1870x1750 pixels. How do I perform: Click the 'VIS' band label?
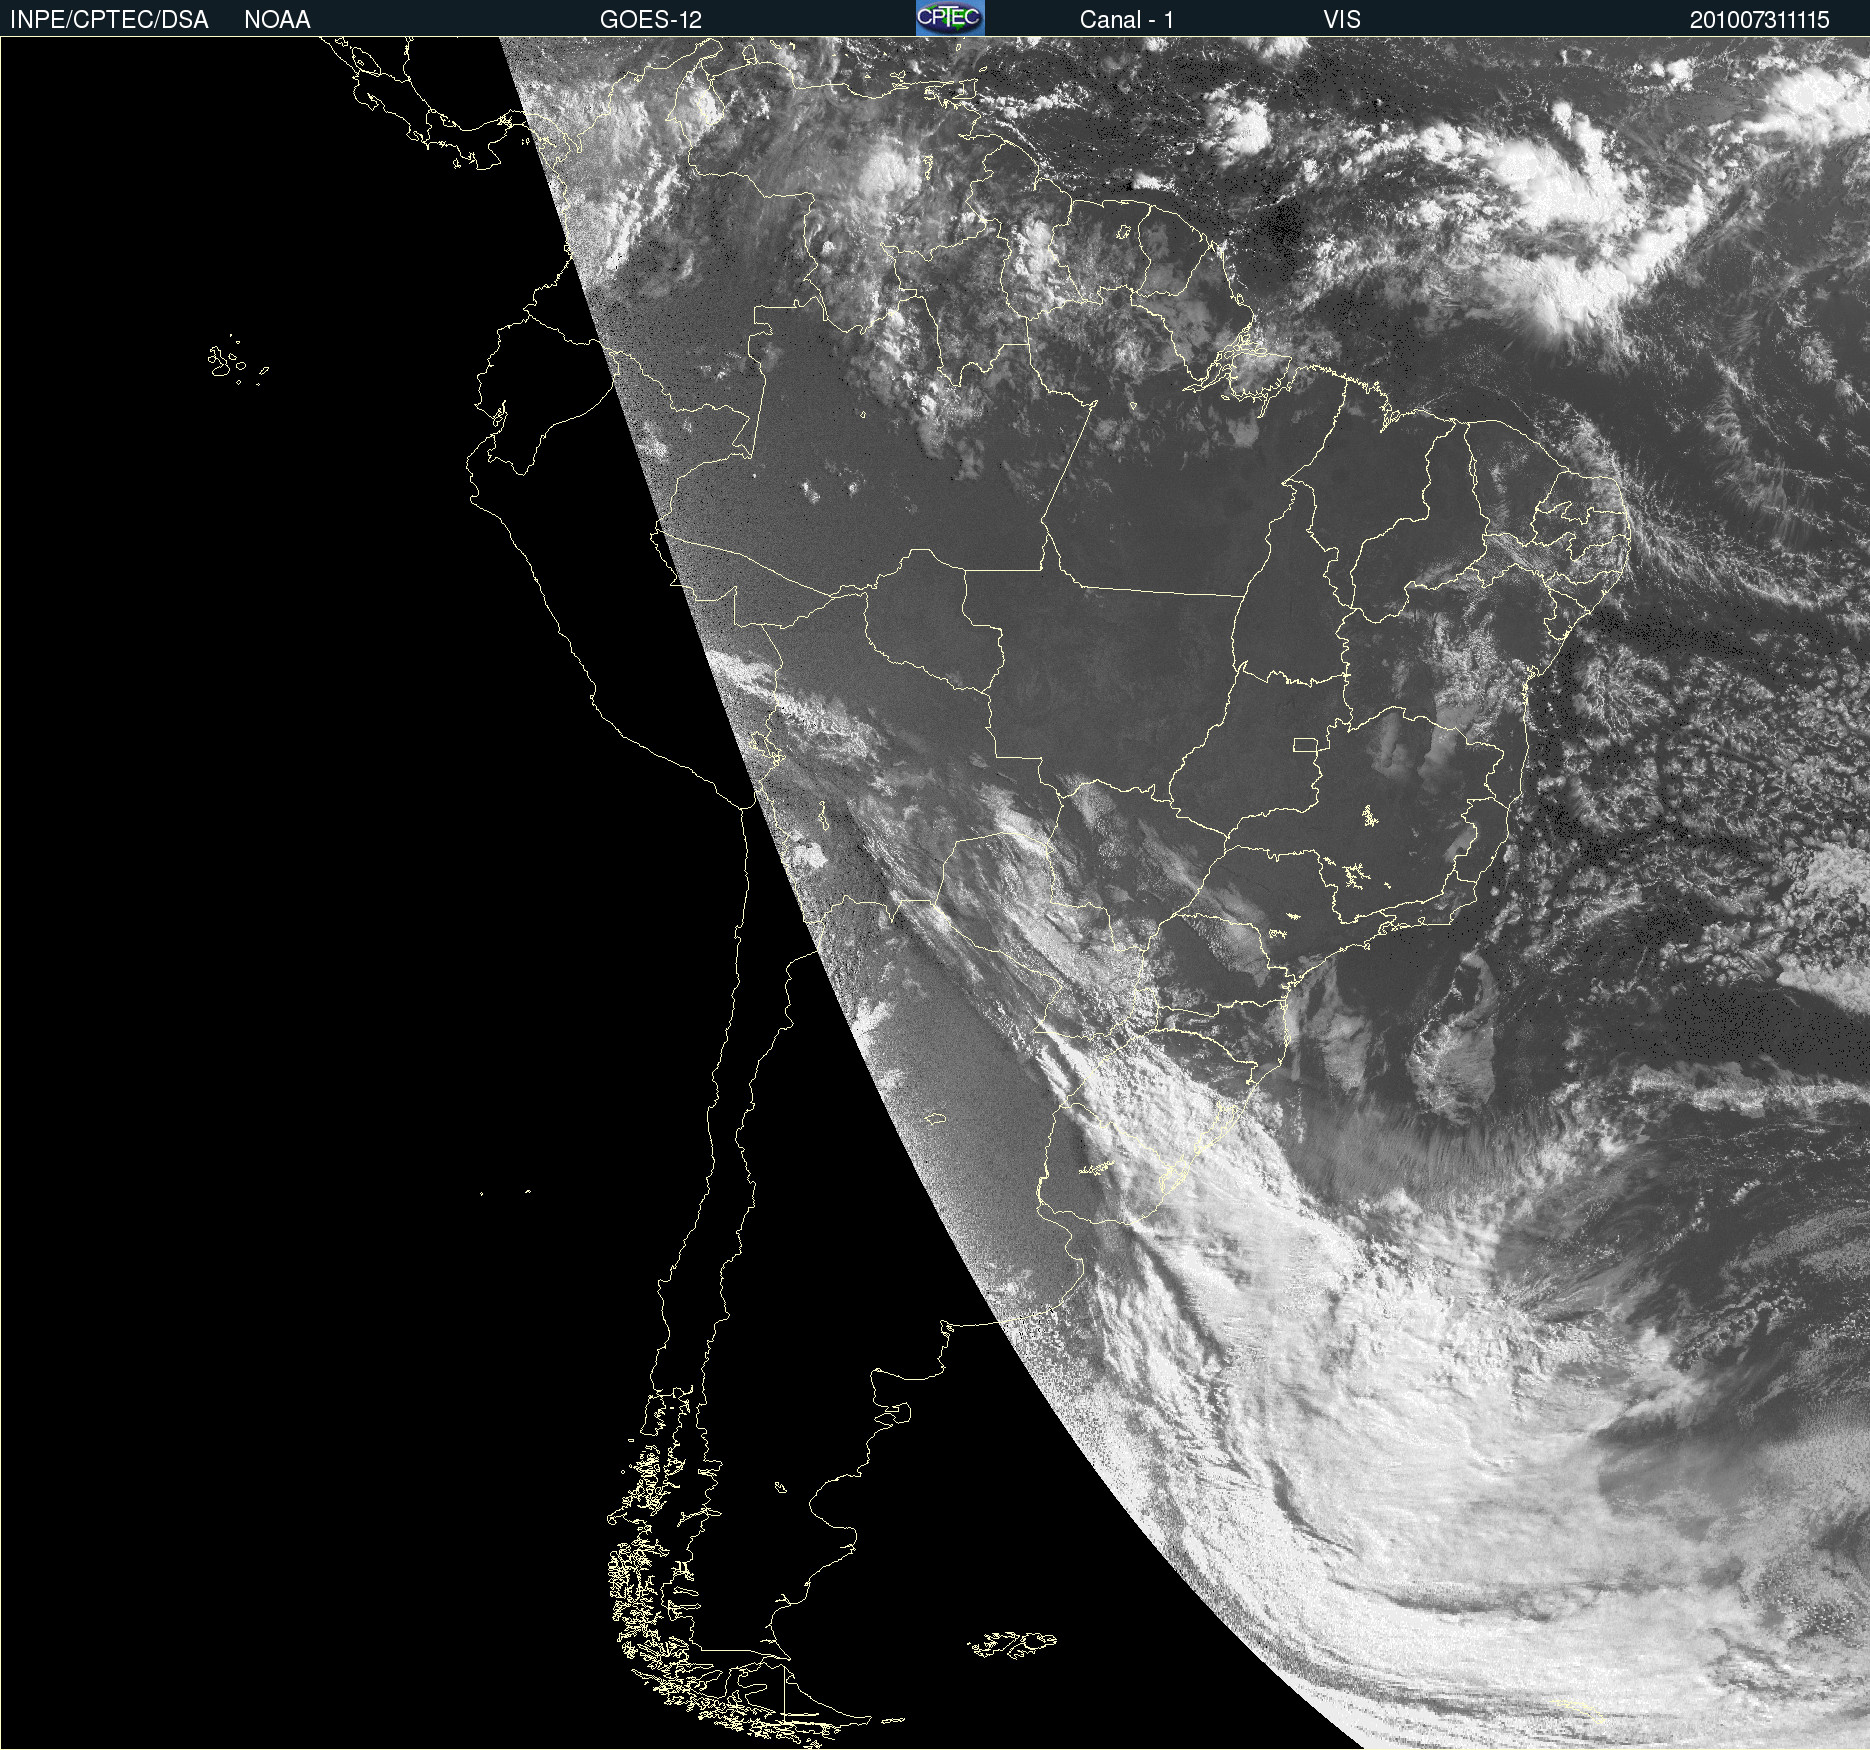coord(1342,20)
